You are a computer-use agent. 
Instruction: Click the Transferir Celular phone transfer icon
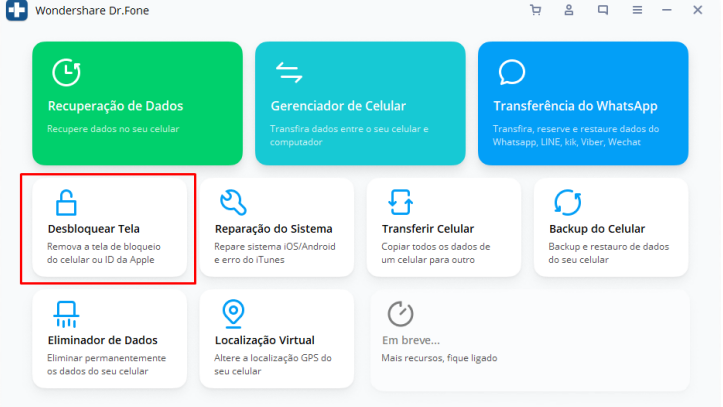(x=400, y=202)
